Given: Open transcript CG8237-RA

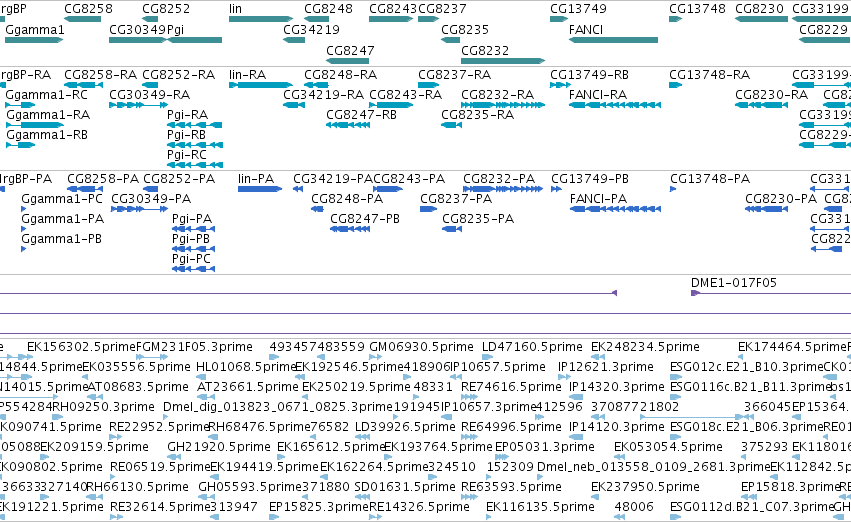Looking at the screenshot, I should coord(455,75).
